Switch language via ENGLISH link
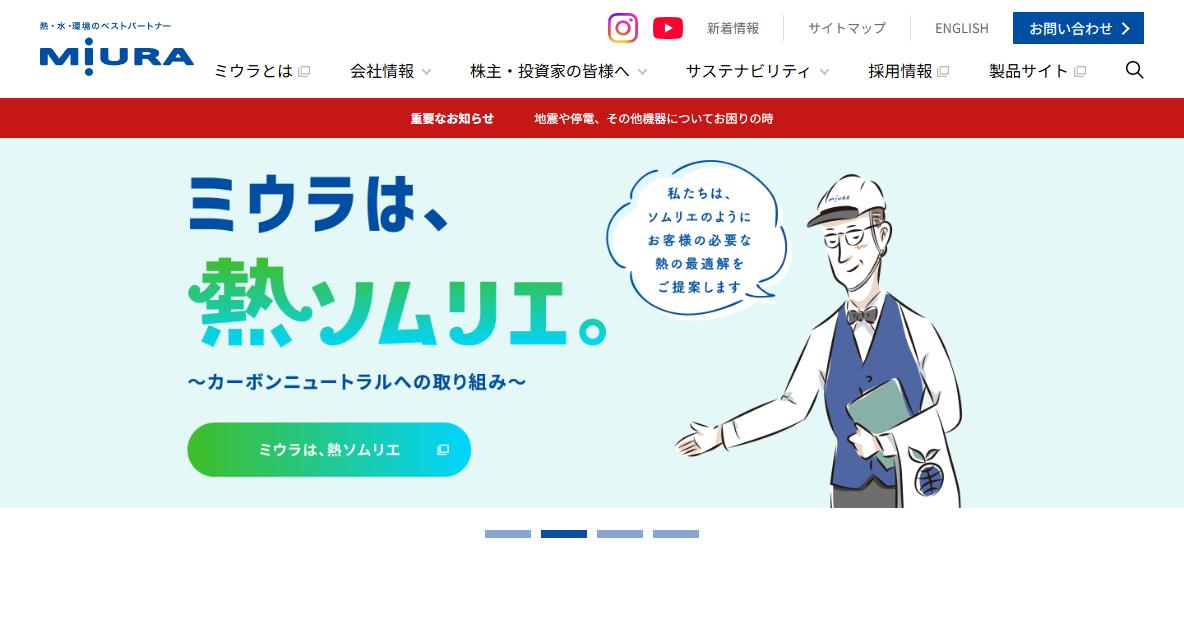 [961, 28]
